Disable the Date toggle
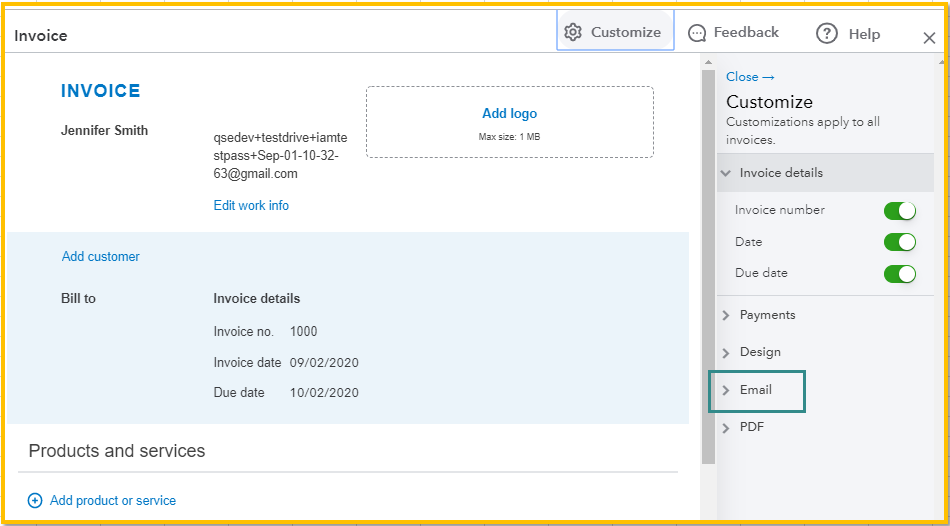The width and height of the screenshot is (950, 526). coord(899,242)
